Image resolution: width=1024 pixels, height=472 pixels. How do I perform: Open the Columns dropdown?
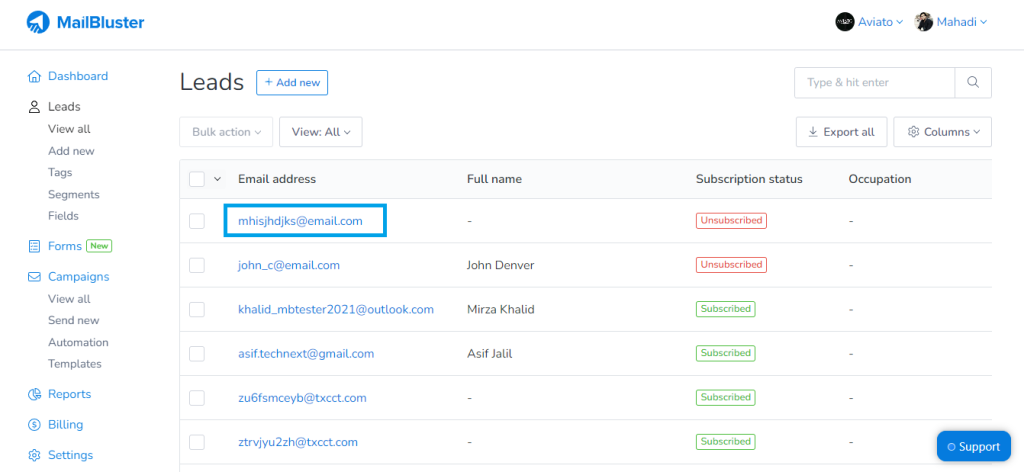click(x=942, y=132)
